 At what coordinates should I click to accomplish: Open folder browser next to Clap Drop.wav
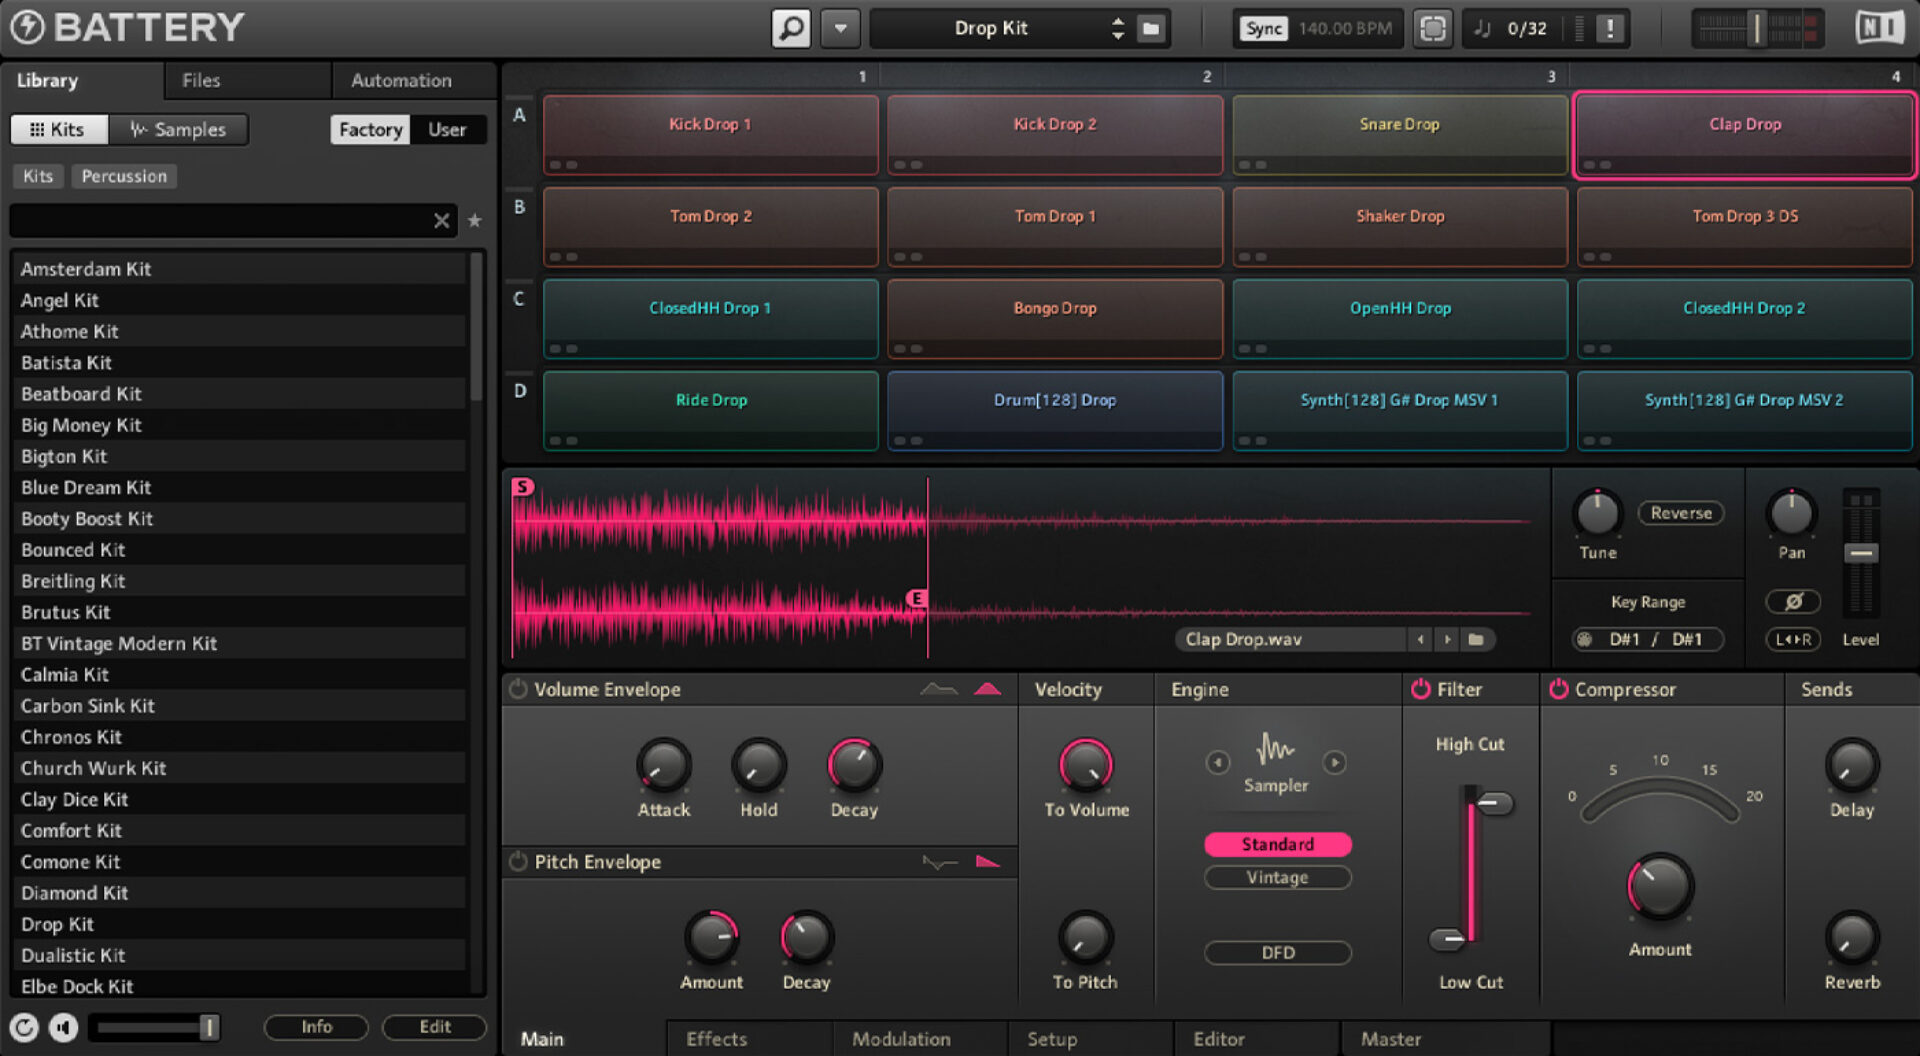point(1477,639)
